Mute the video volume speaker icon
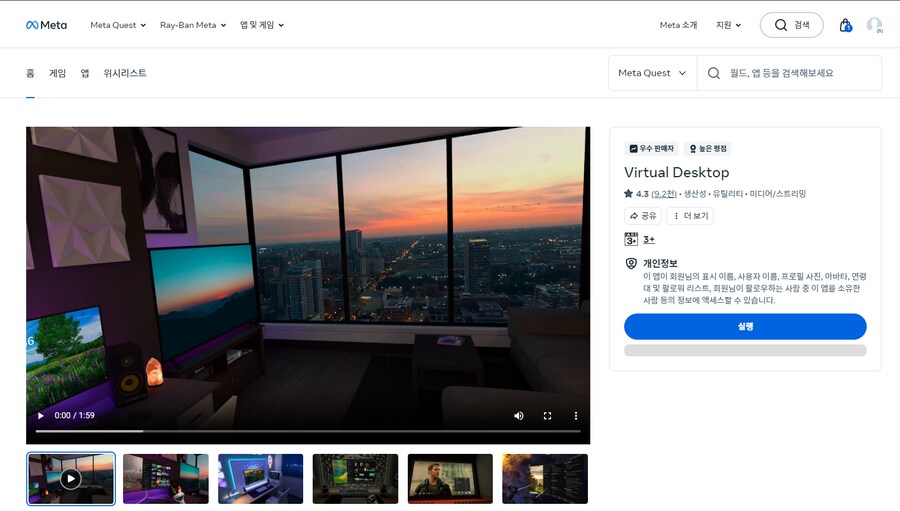 [x=518, y=415]
